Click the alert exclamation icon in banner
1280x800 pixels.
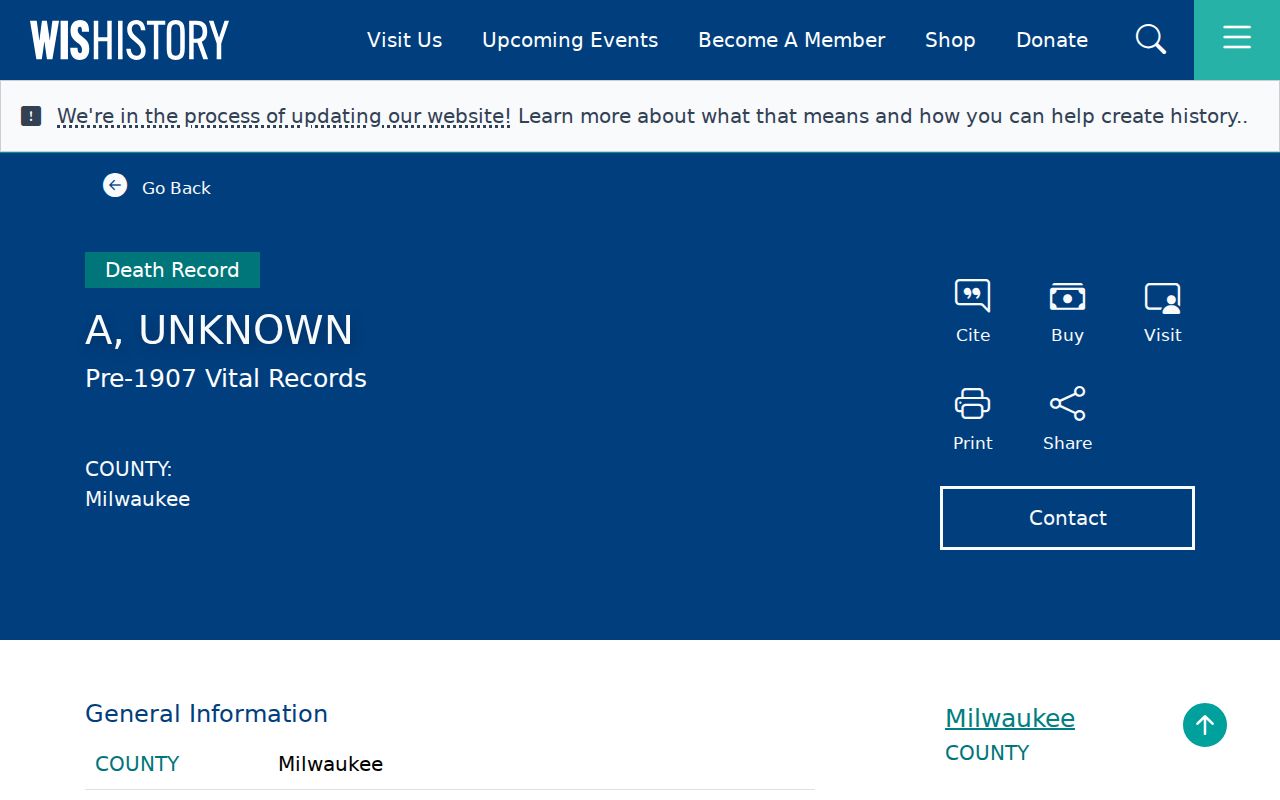point(31,116)
